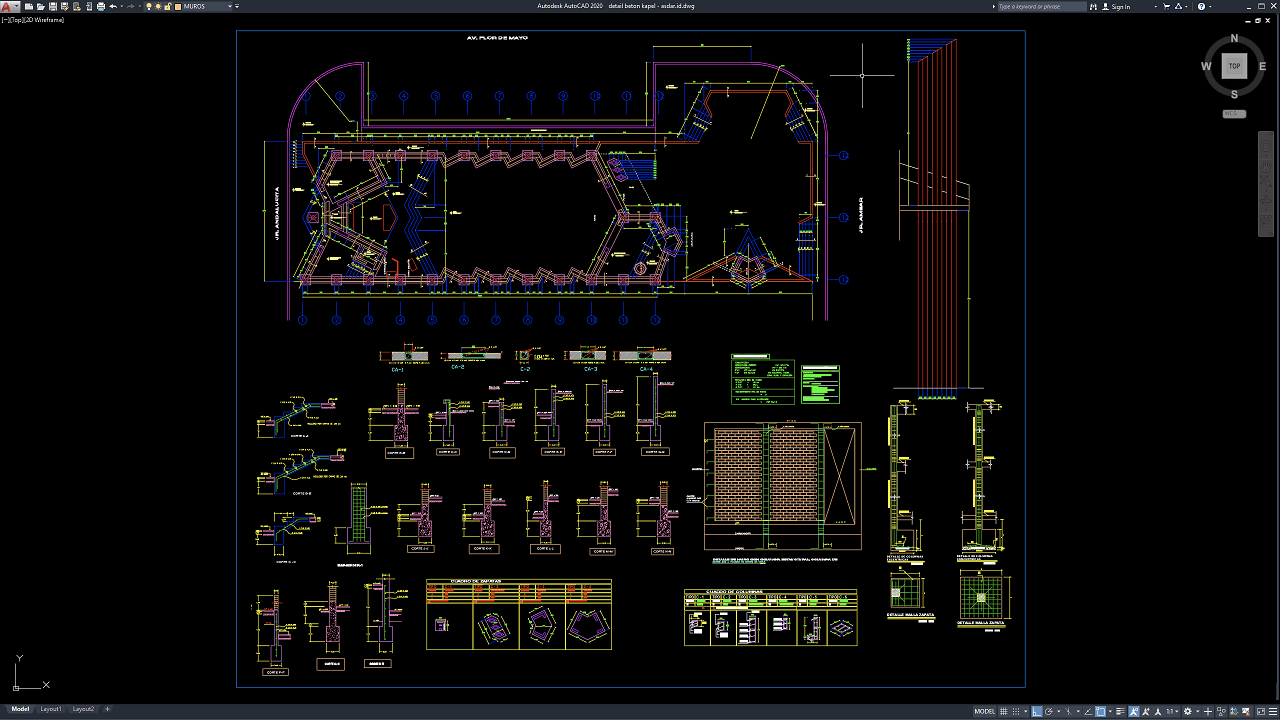Screen dimensions: 1280x720
Task: Click the keyword search input field
Action: point(1040,6)
